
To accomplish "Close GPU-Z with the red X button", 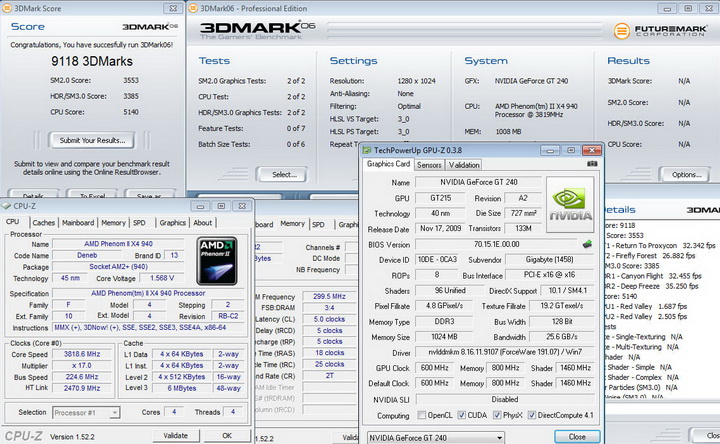I will (592, 150).
